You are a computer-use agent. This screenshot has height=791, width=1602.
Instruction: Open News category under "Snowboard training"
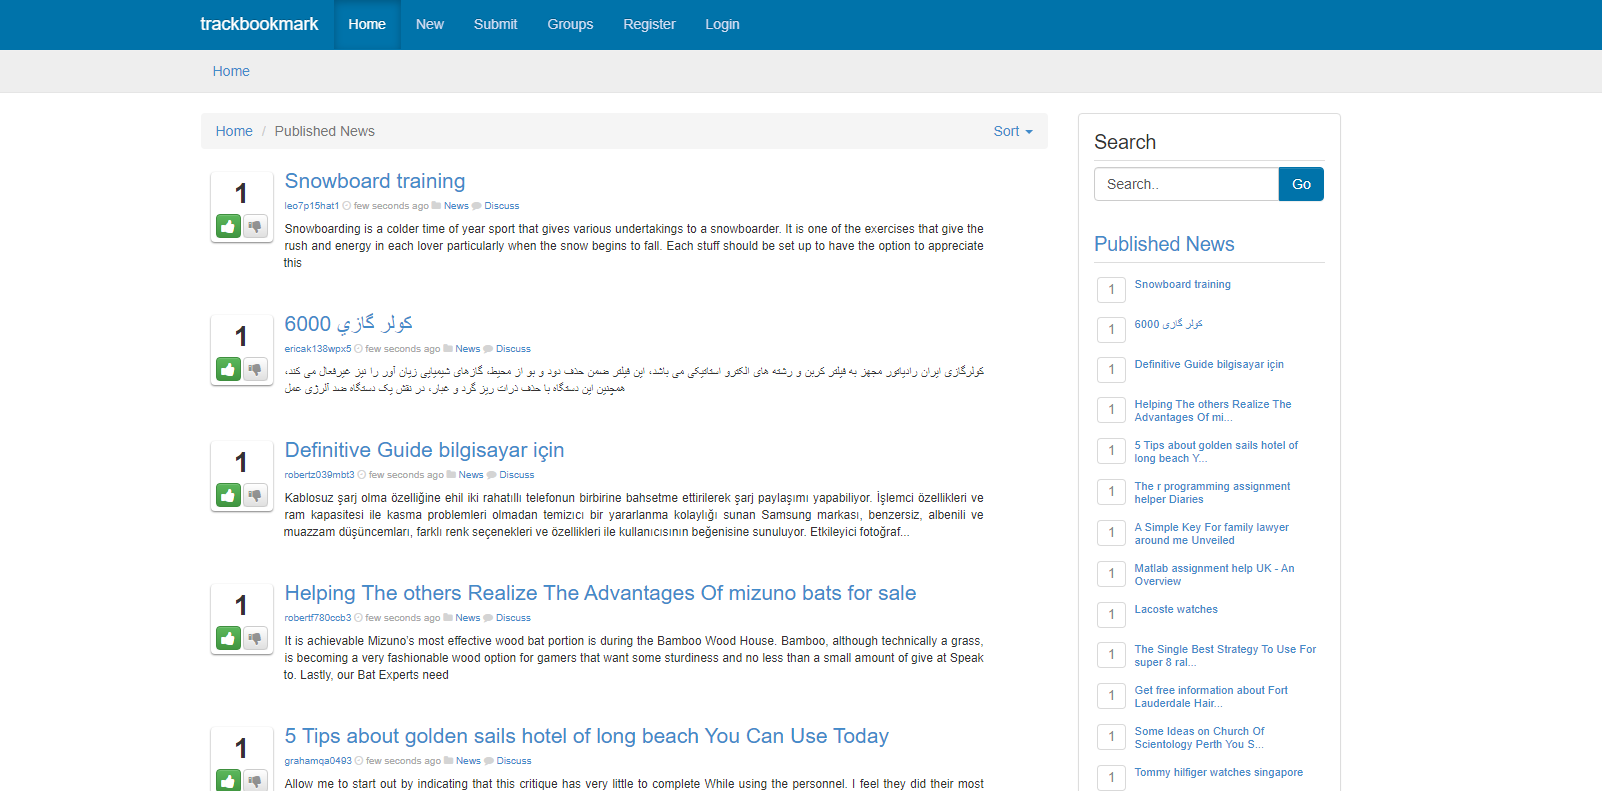(x=456, y=206)
